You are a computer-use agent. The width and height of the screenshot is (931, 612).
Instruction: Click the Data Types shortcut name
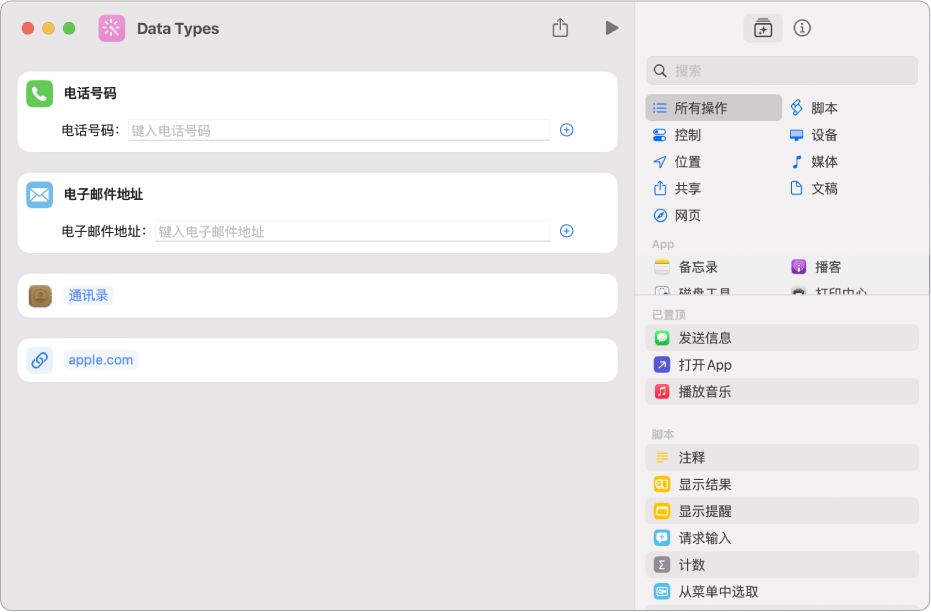click(178, 28)
